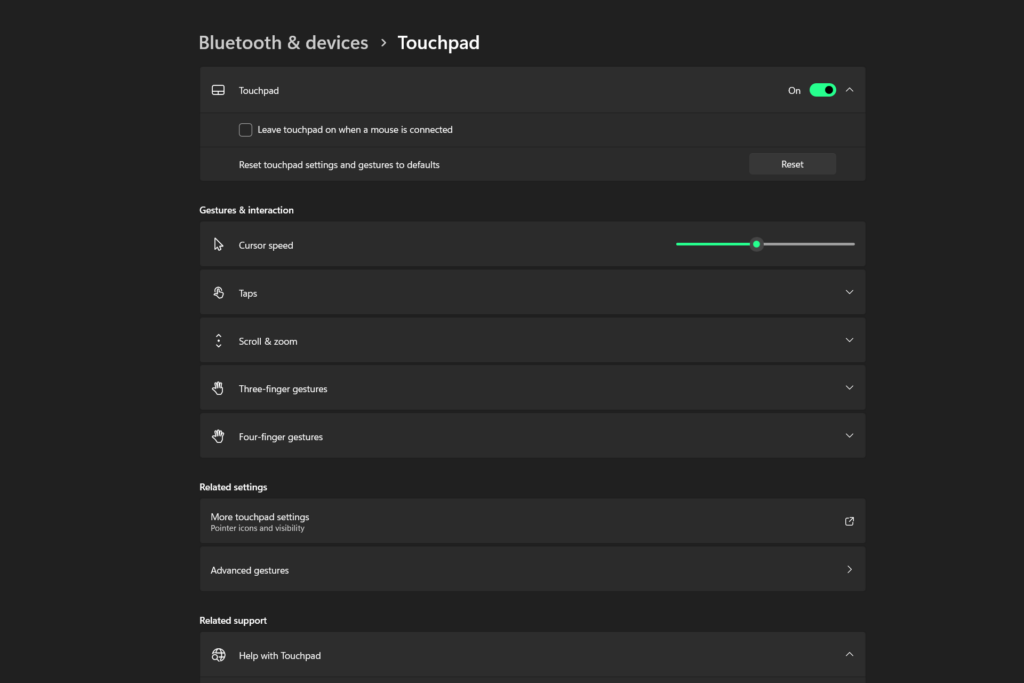Collapse the Help with Touchpad section
The height and width of the screenshot is (683, 1024).
click(849, 655)
